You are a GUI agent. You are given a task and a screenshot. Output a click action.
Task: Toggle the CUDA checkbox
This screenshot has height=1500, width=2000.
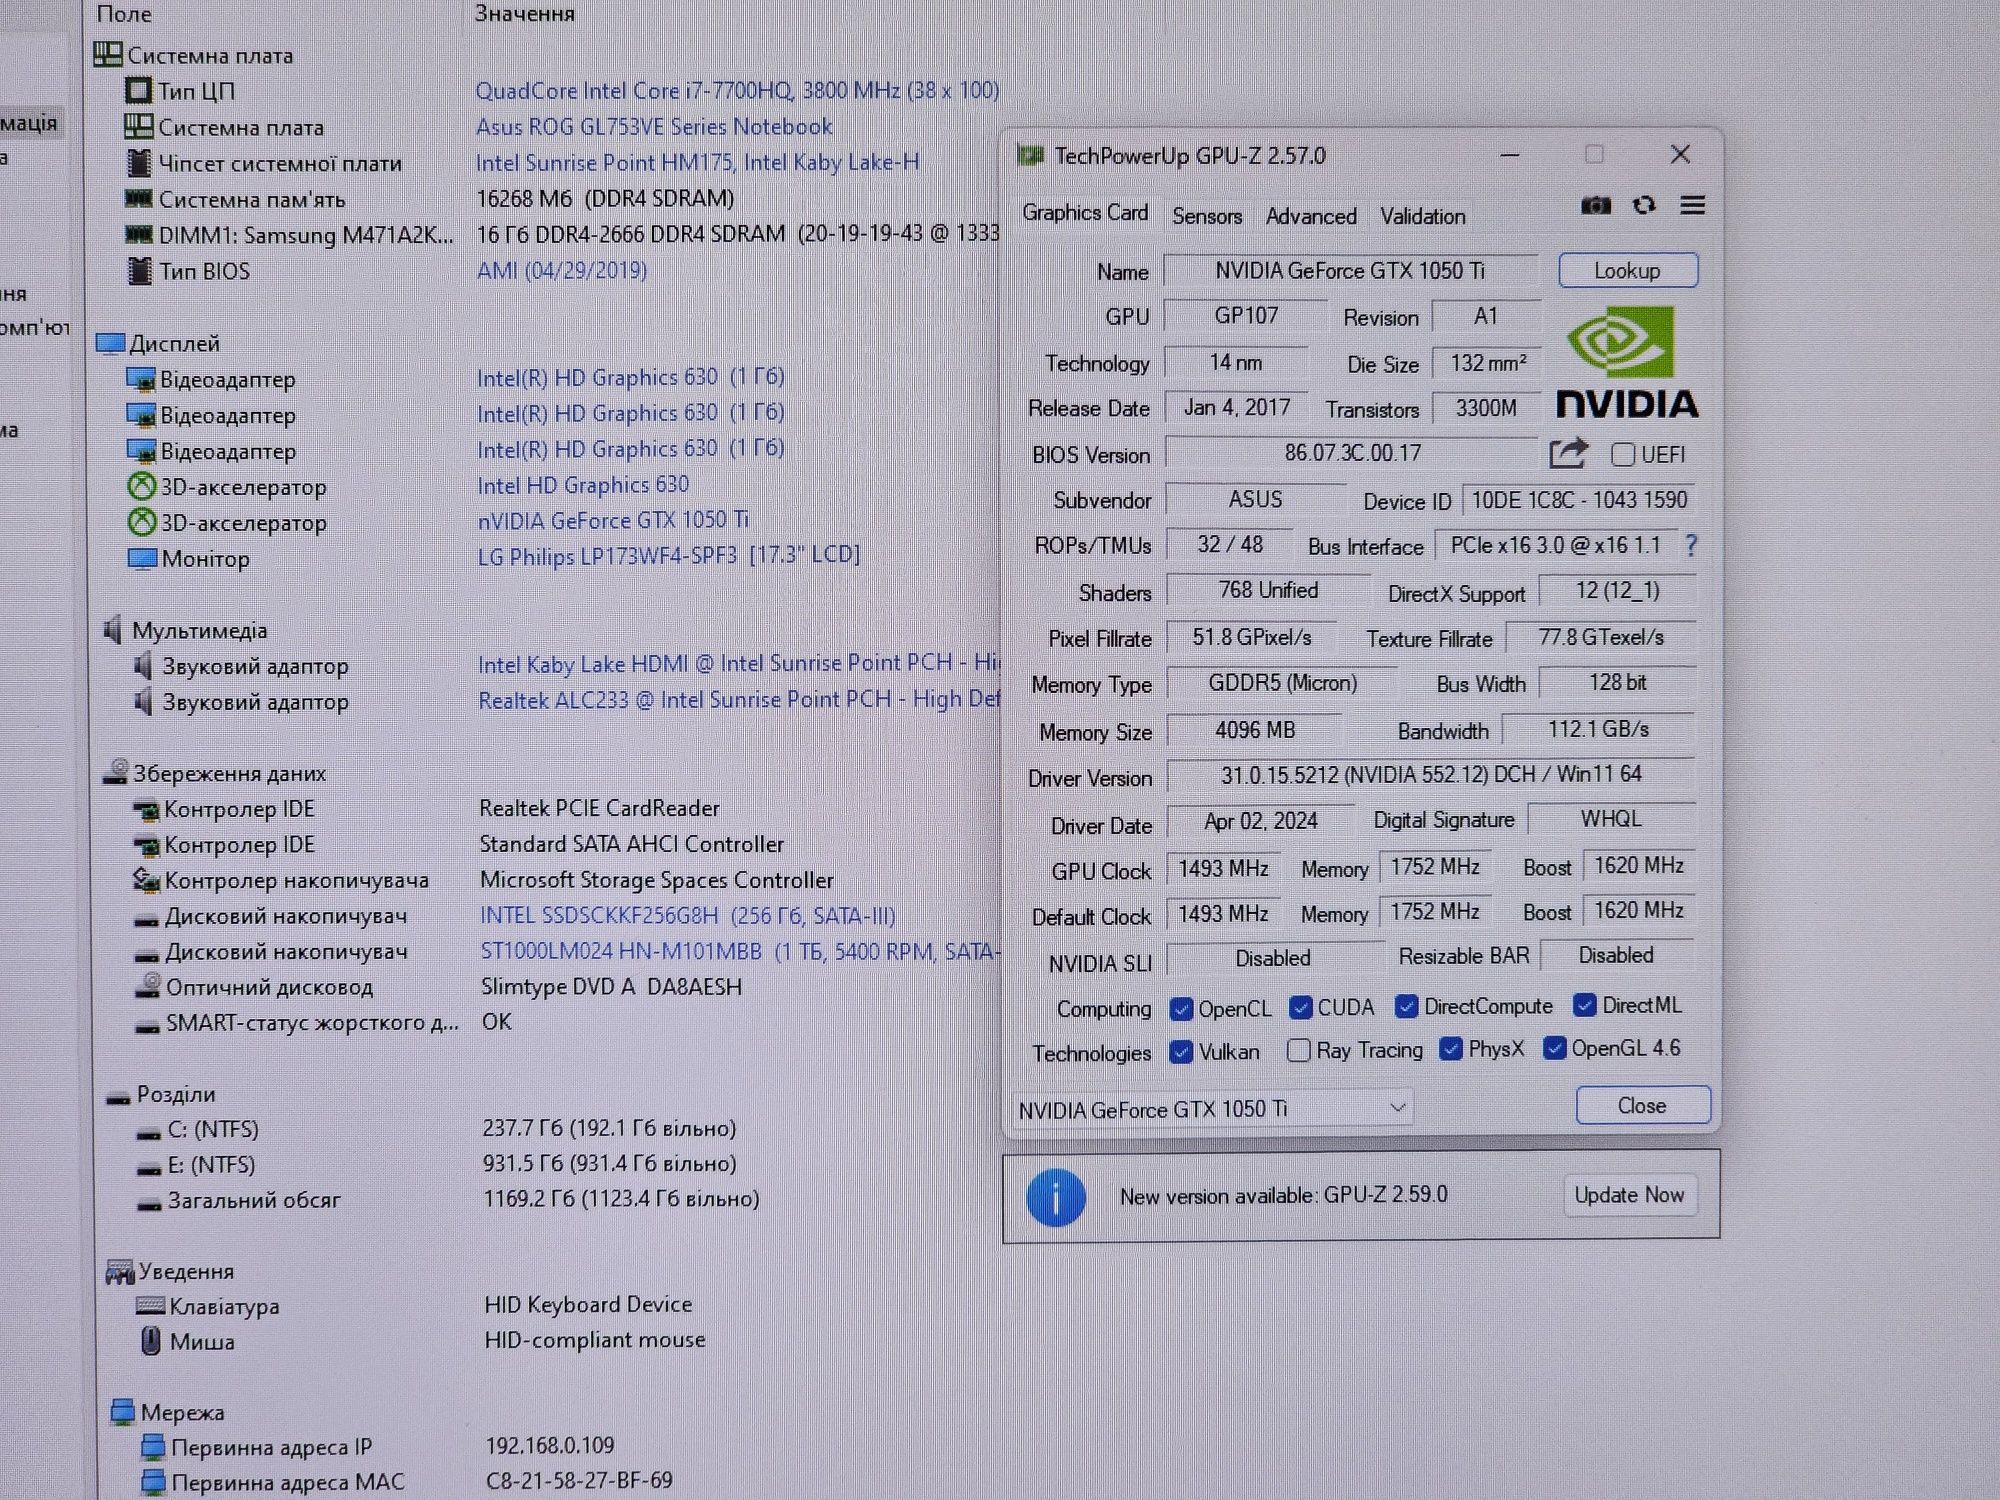1300,1007
